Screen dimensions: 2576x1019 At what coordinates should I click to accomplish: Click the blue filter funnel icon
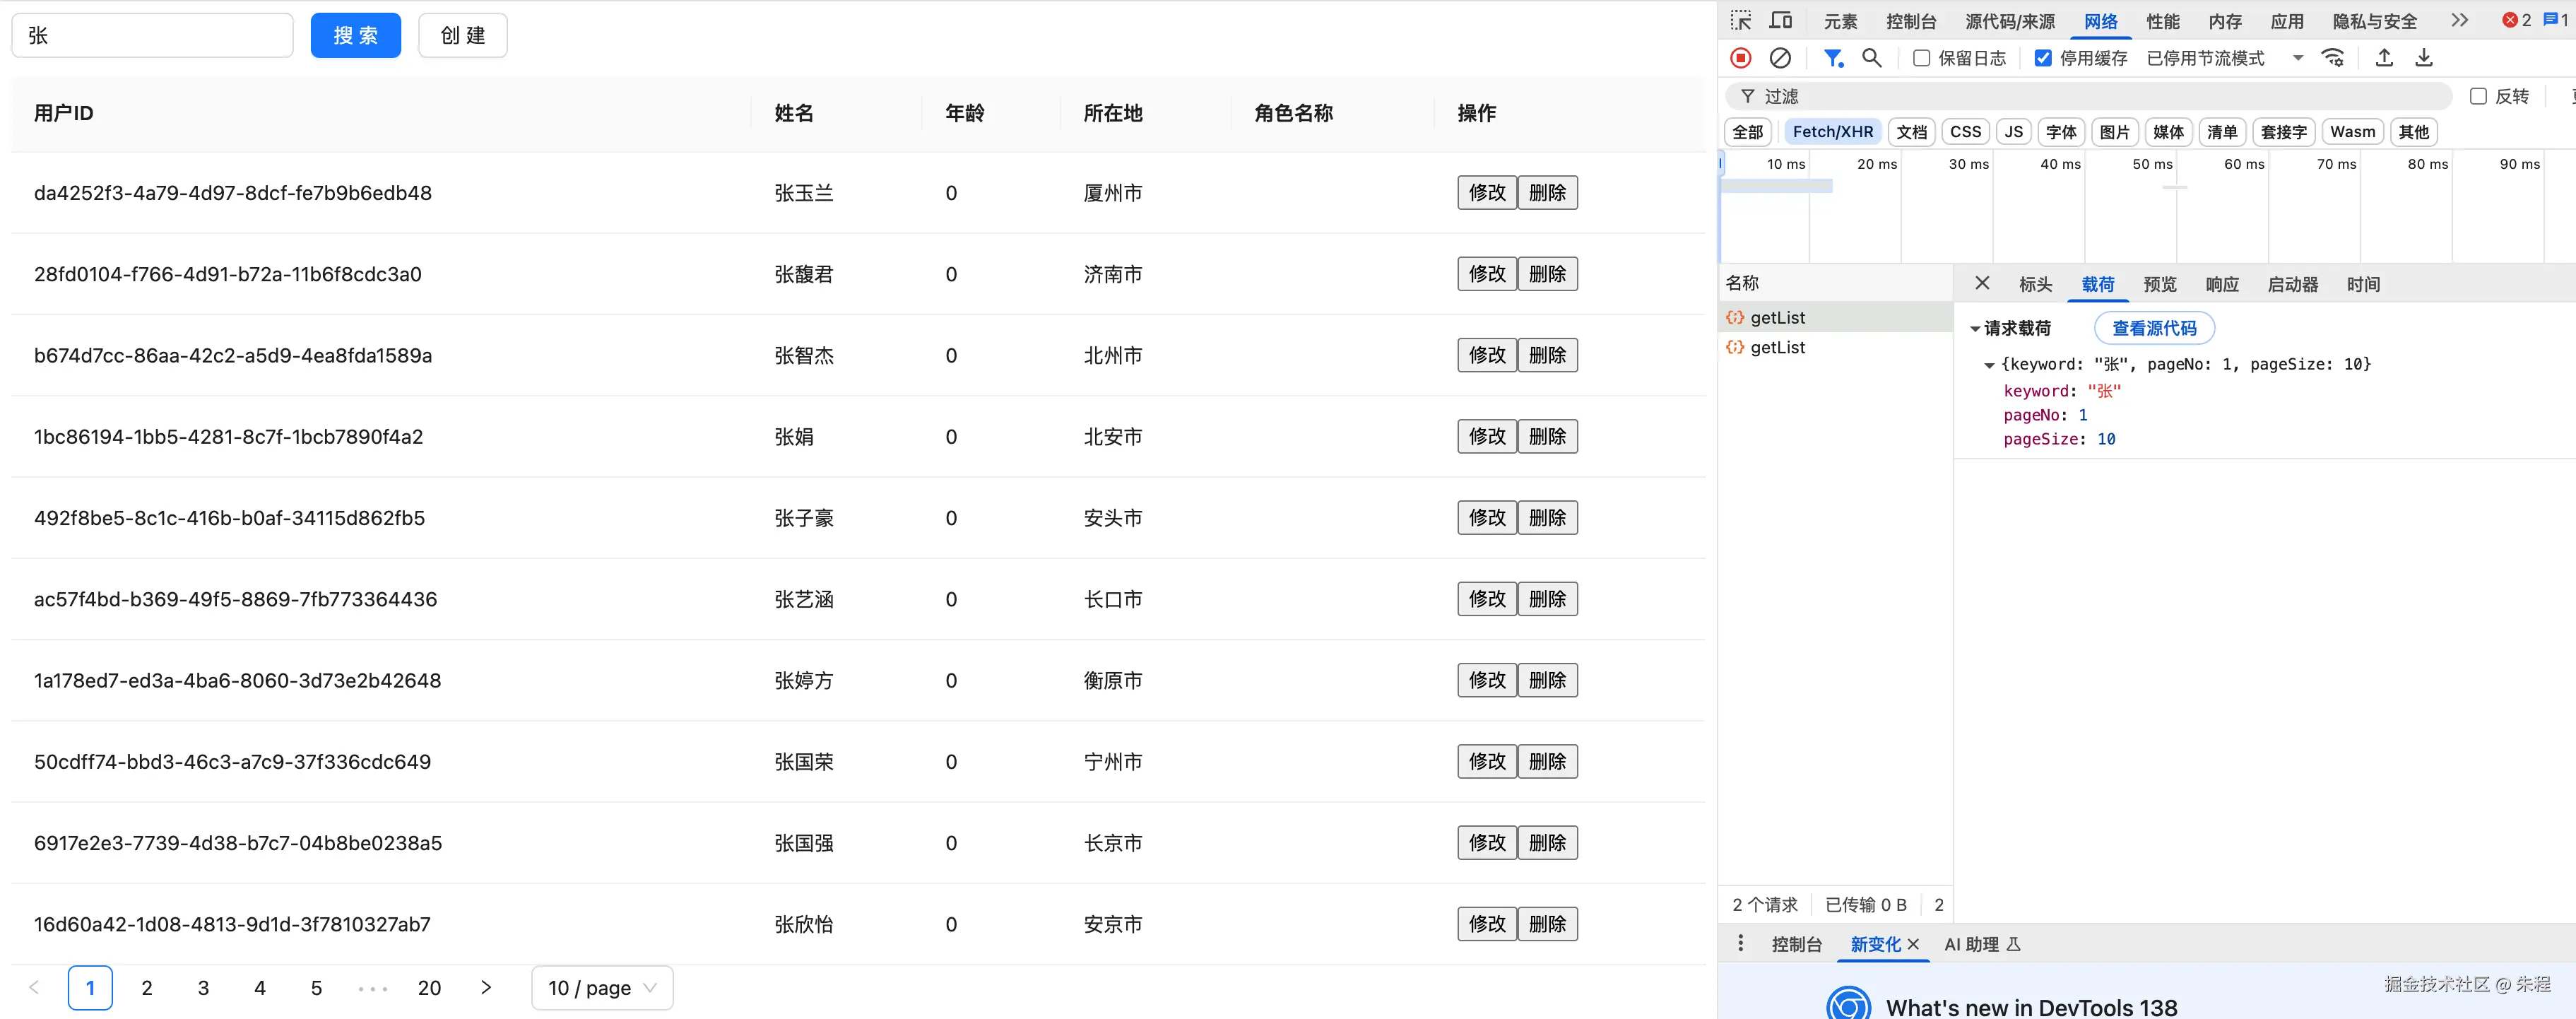1832,58
